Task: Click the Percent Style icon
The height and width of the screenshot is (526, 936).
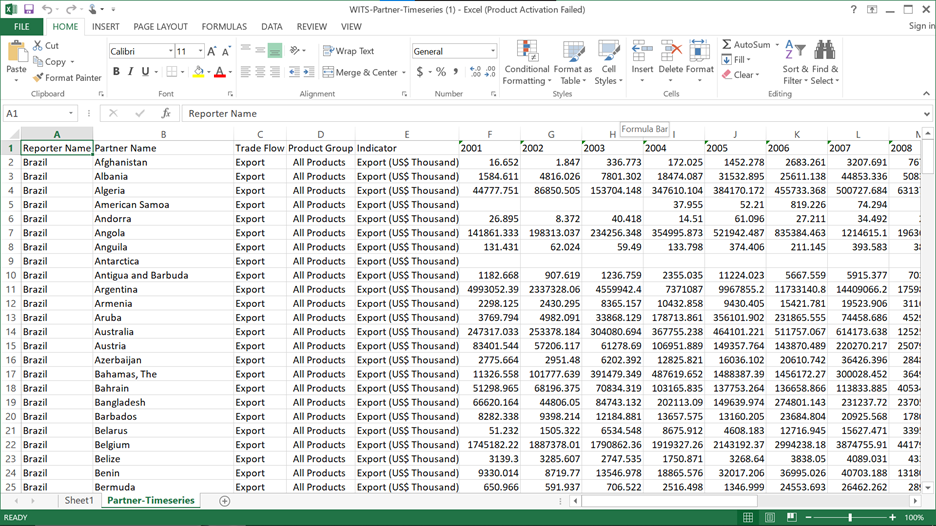Action: pyautogui.click(x=440, y=72)
